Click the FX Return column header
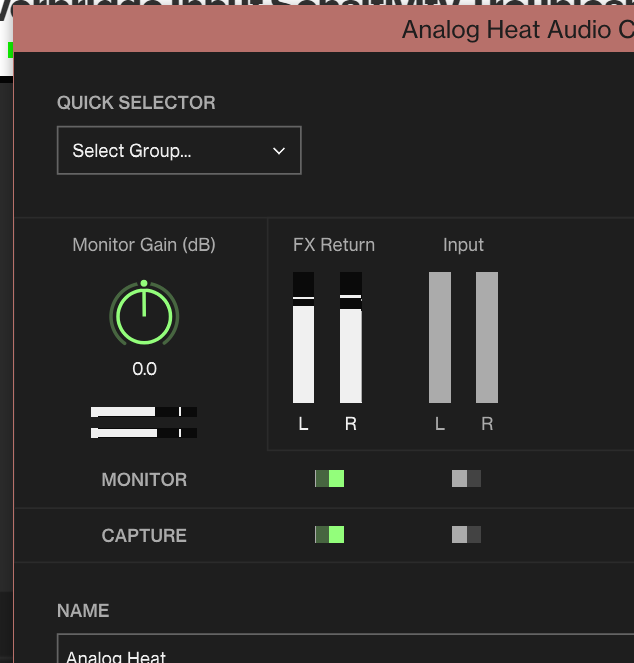 [334, 245]
